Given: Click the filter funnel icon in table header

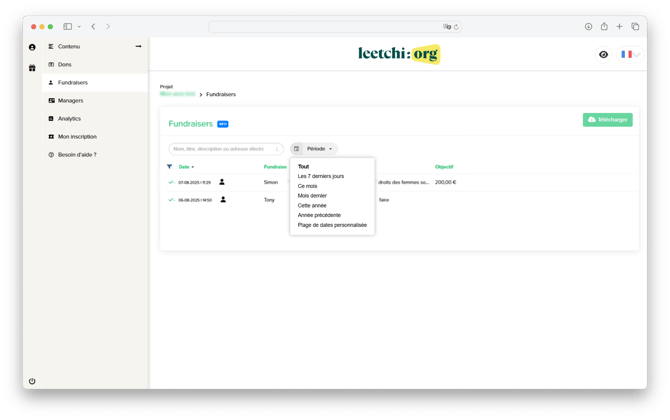Looking at the screenshot, I should tap(169, 167).
